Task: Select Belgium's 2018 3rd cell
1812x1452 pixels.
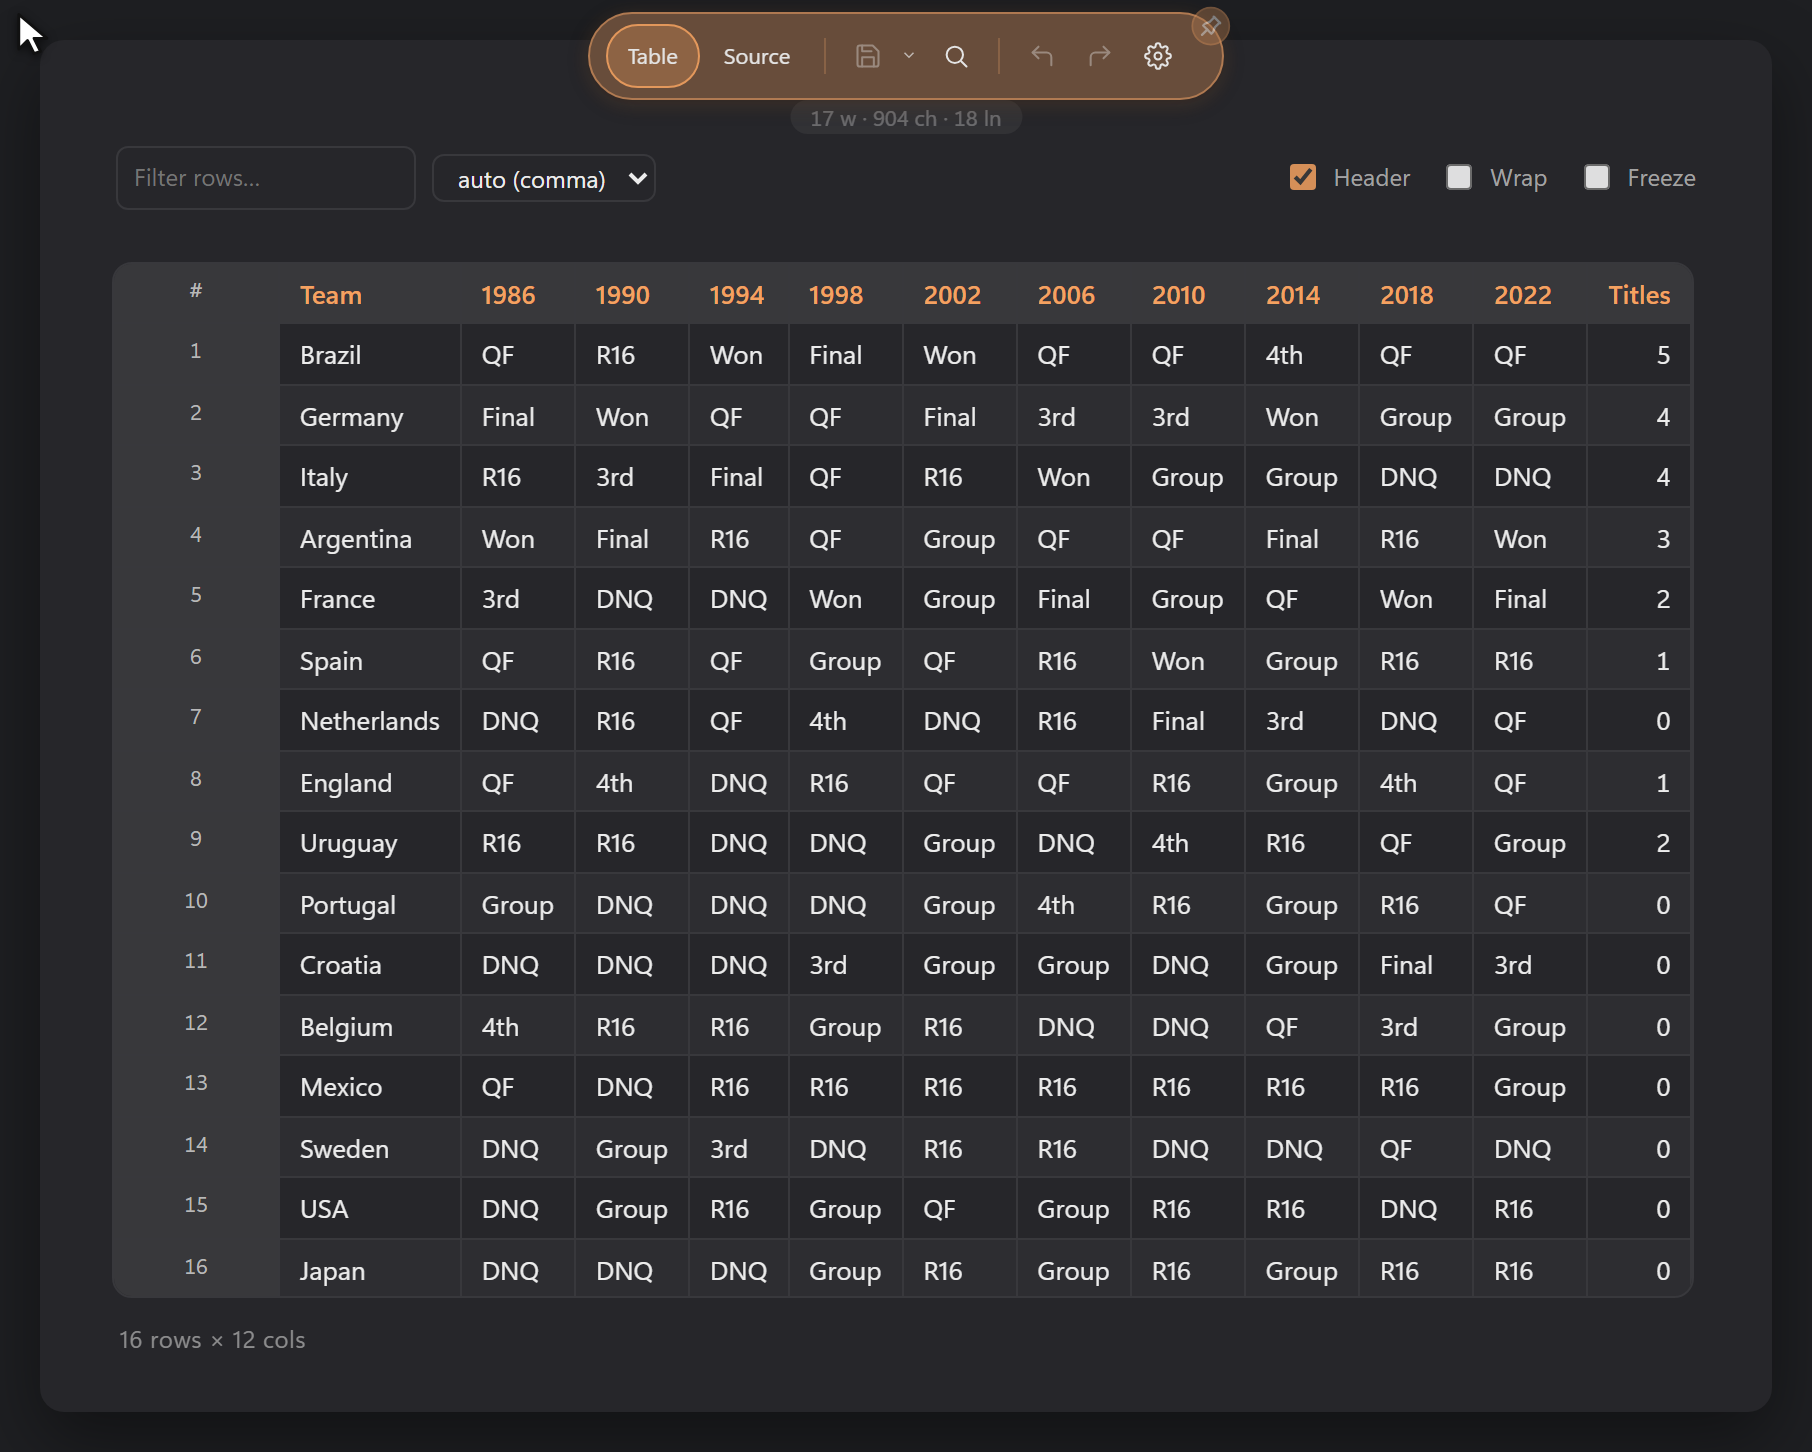Action: click(x=1416, y=1027)
